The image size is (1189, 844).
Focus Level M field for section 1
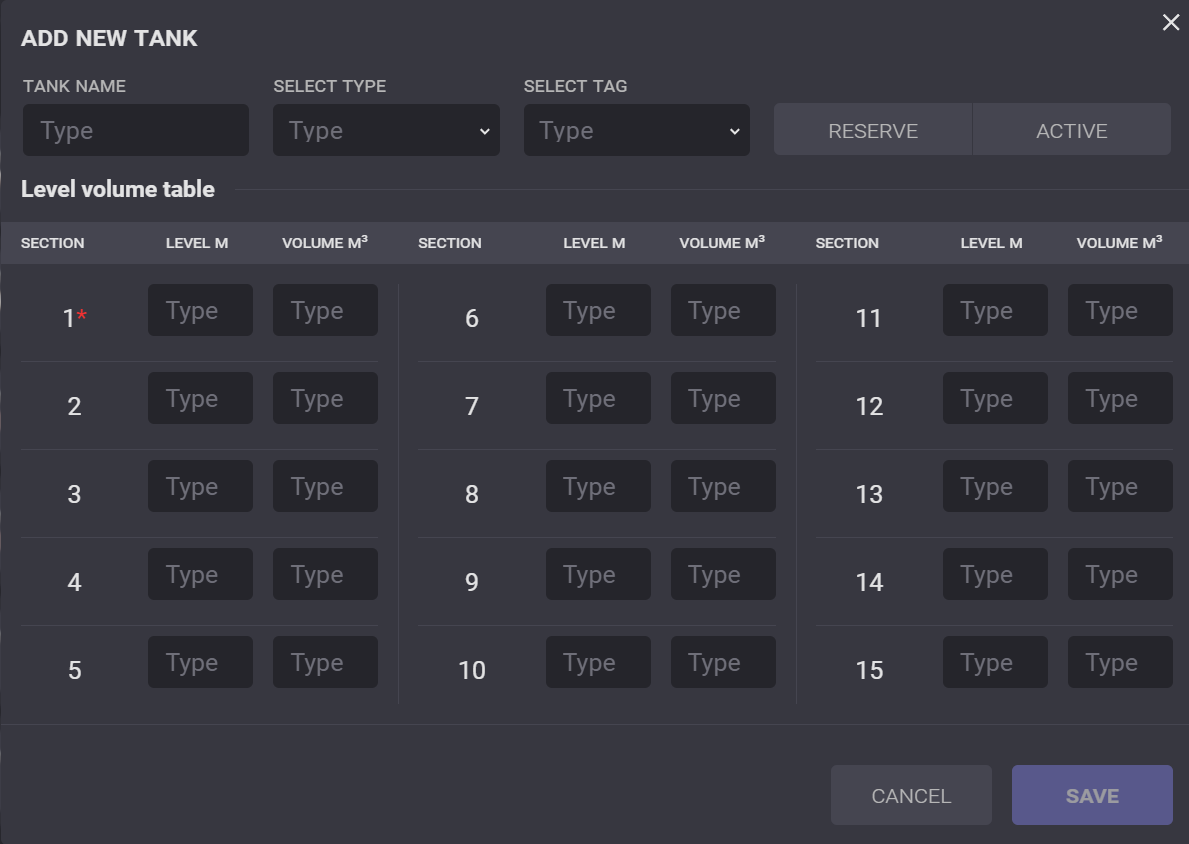click(x=200, y=310)
